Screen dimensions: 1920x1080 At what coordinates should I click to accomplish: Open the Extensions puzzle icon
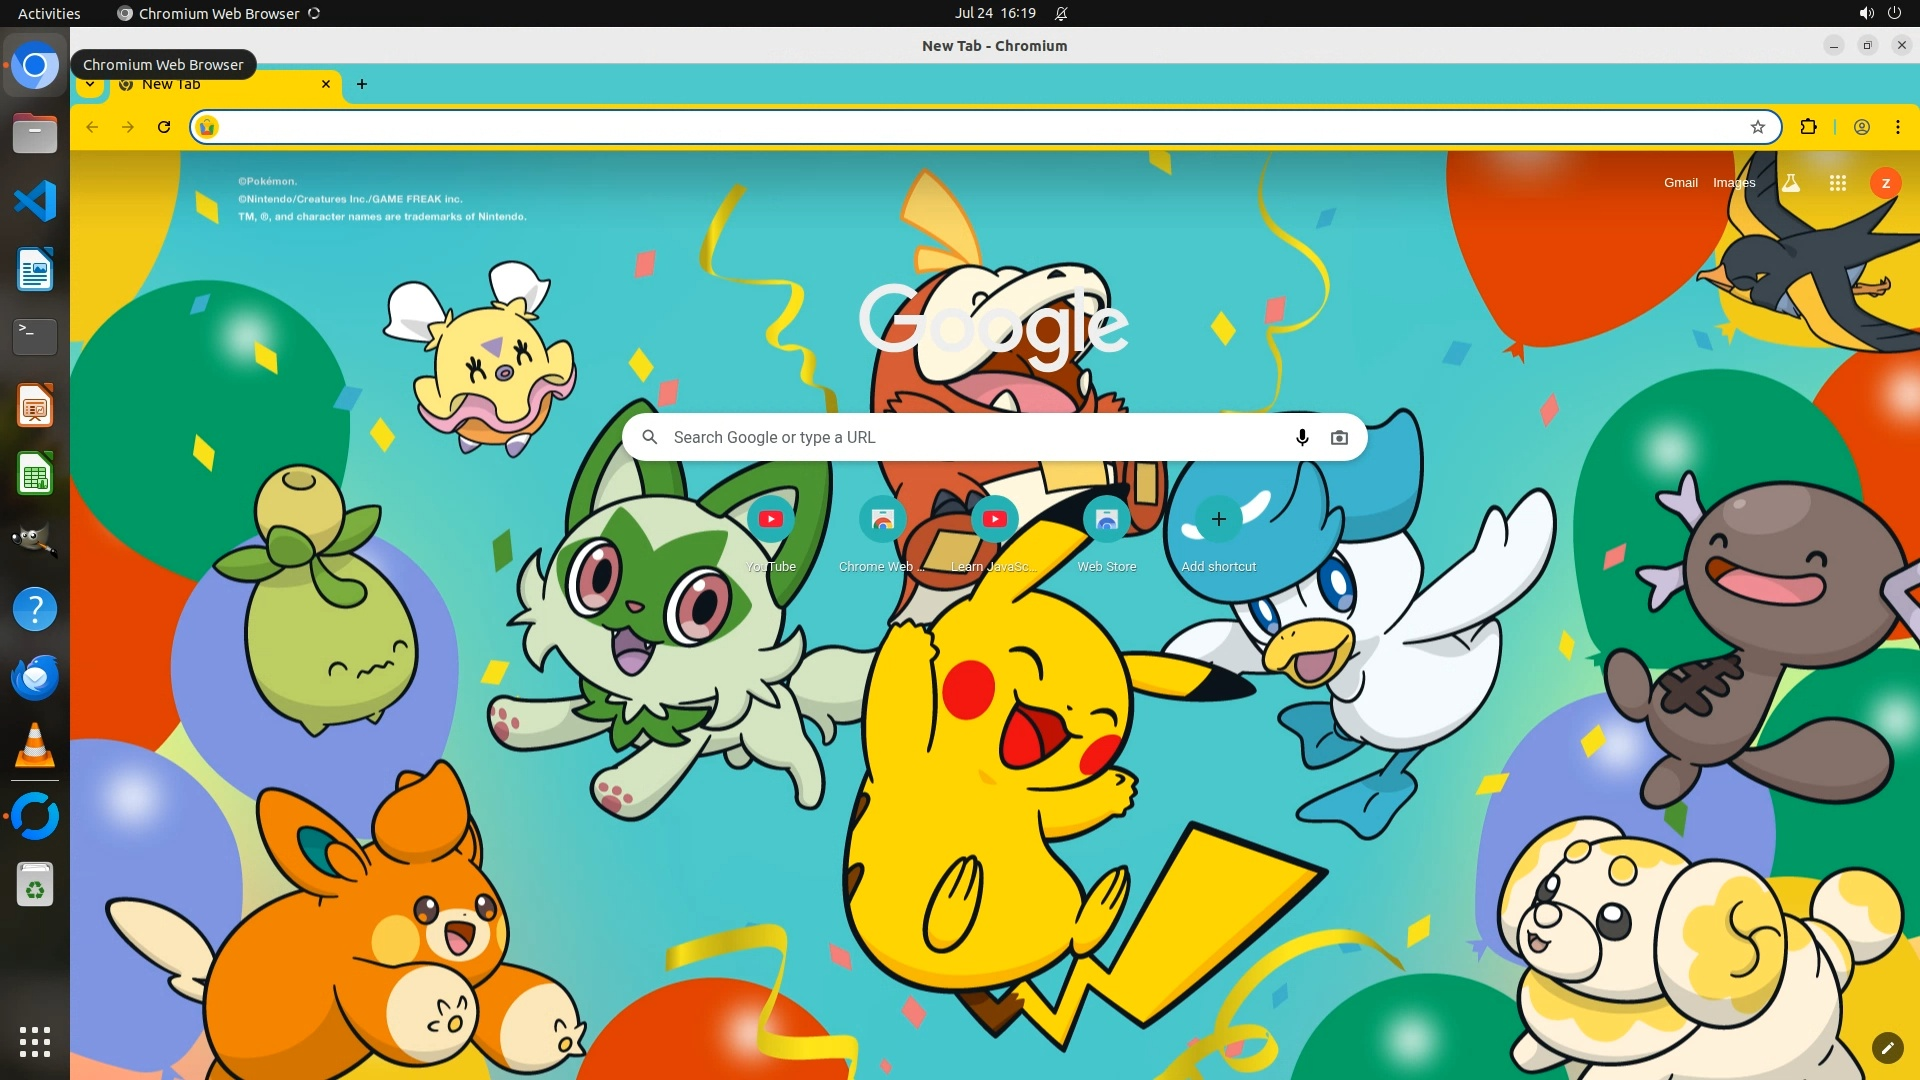point(1808,127)
